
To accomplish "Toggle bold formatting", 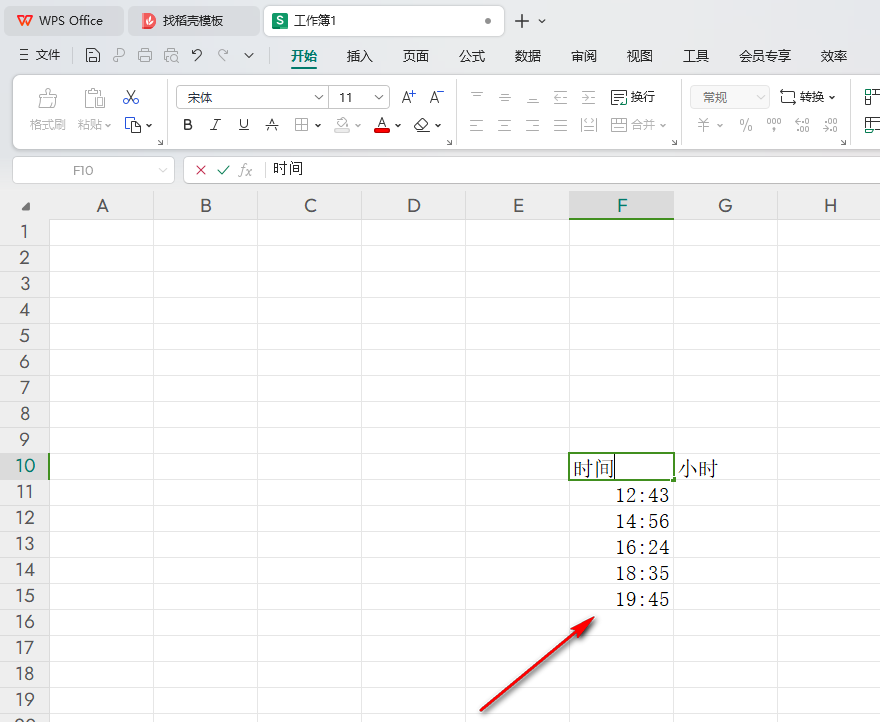I will tap(187, 124).
